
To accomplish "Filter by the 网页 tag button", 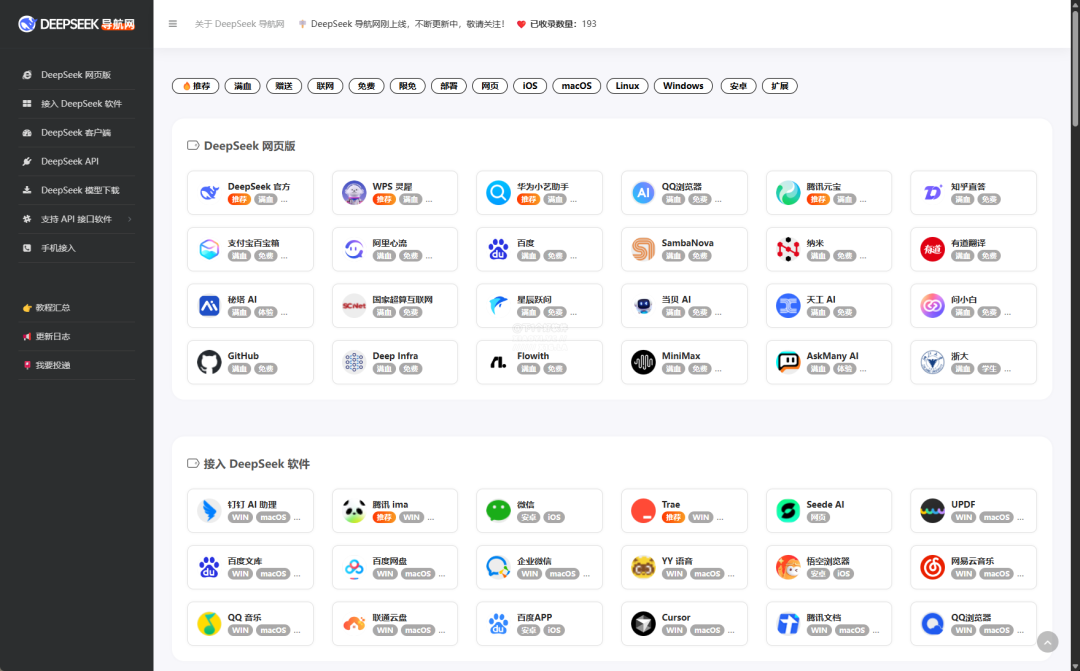I will click(x=490, y=86).
